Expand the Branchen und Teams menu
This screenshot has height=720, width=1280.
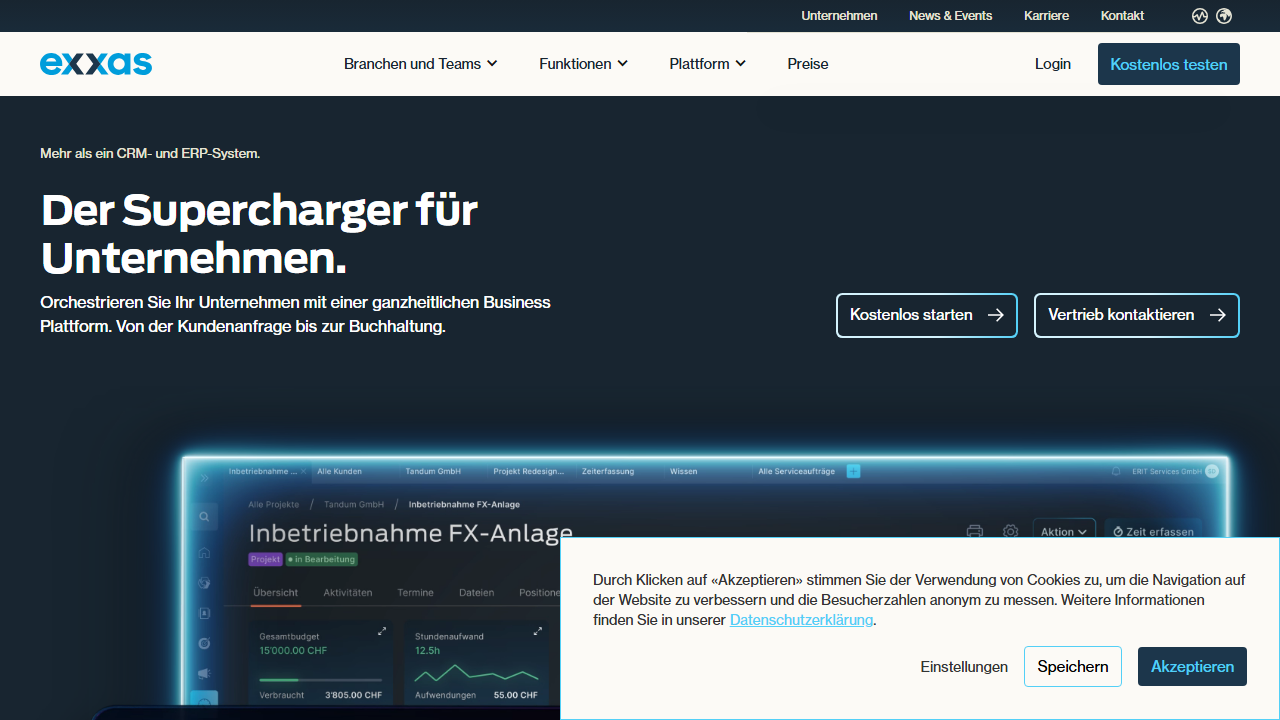tap(420, 64)
